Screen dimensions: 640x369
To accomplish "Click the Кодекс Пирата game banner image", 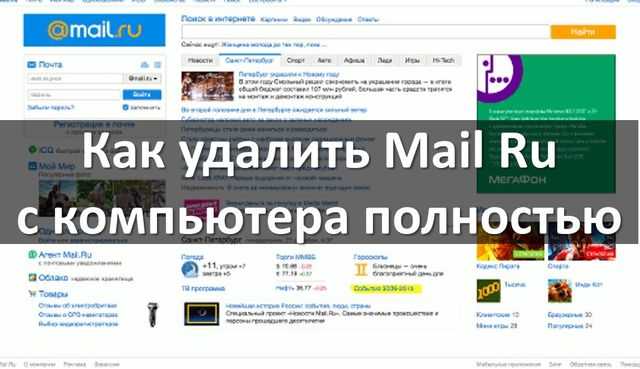I will (x=510, y=242).
